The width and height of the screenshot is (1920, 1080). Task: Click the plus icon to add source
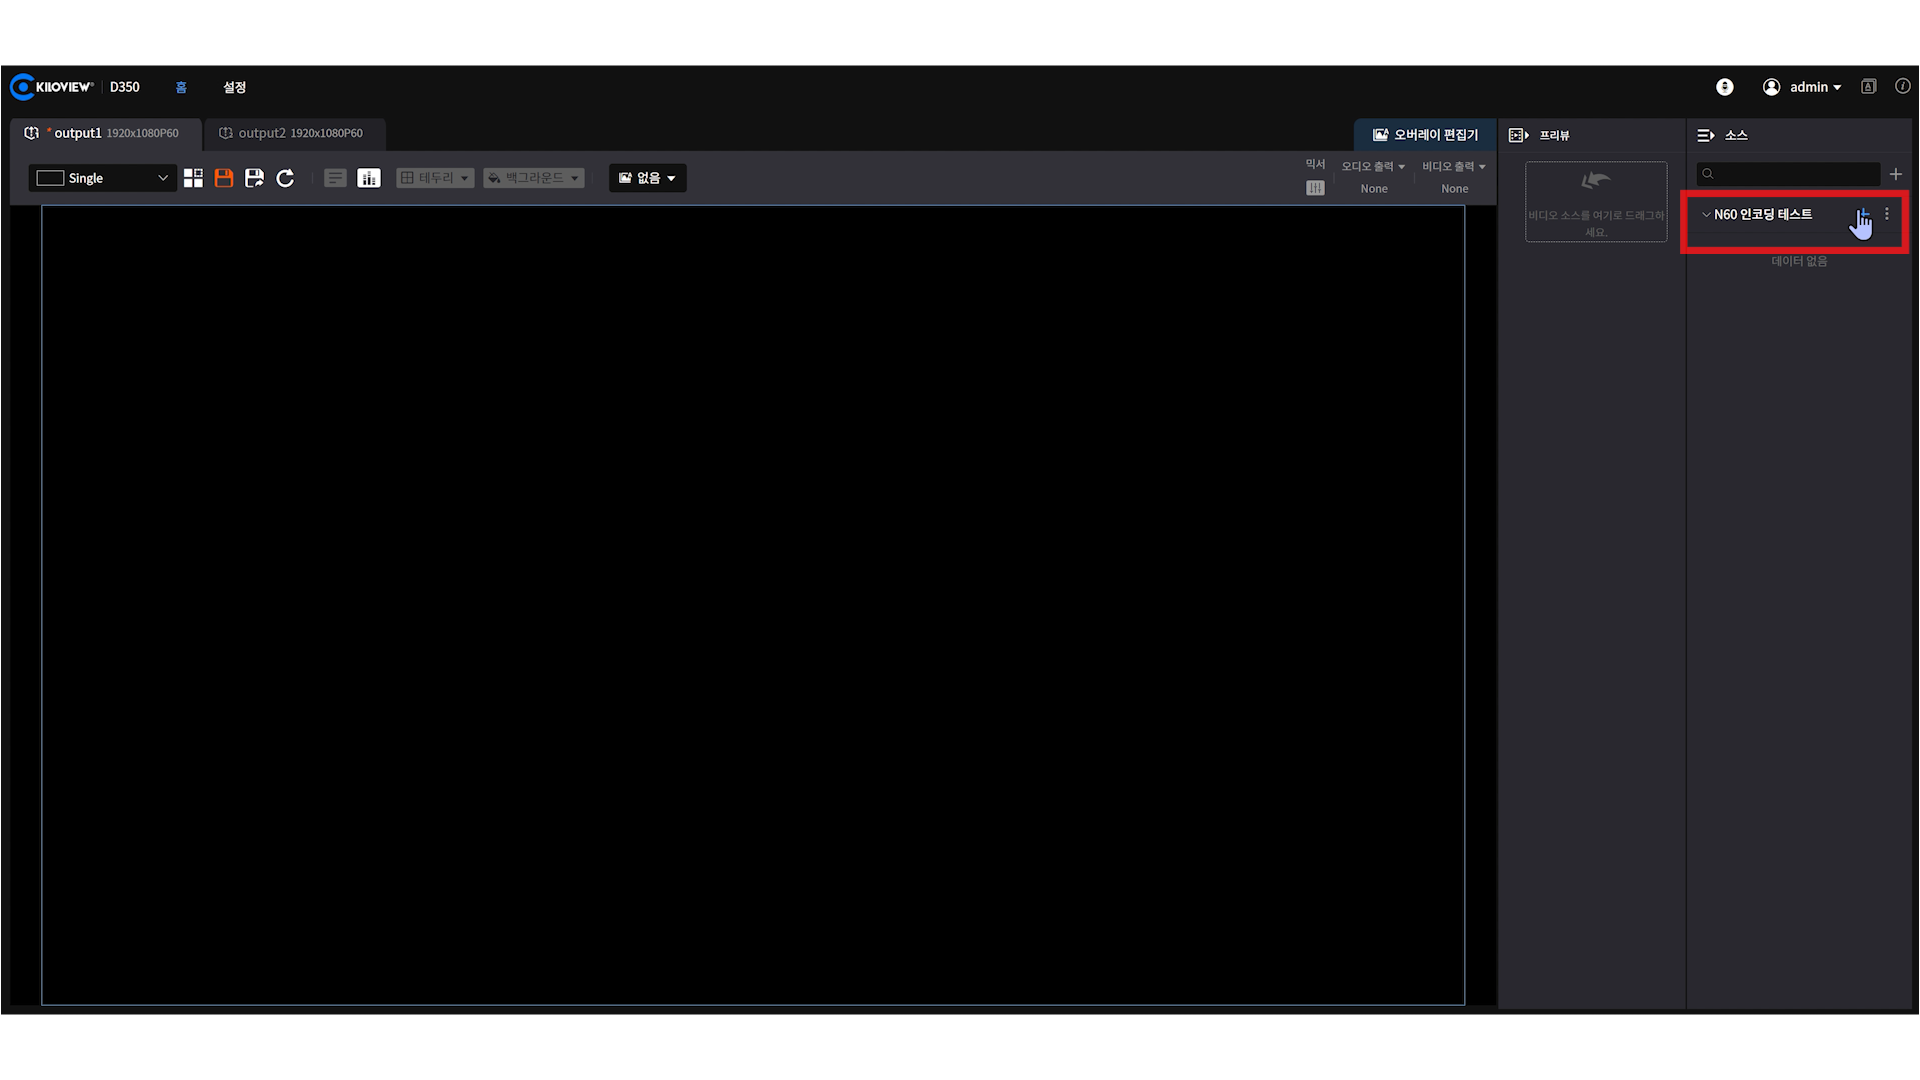(1895, 174)
